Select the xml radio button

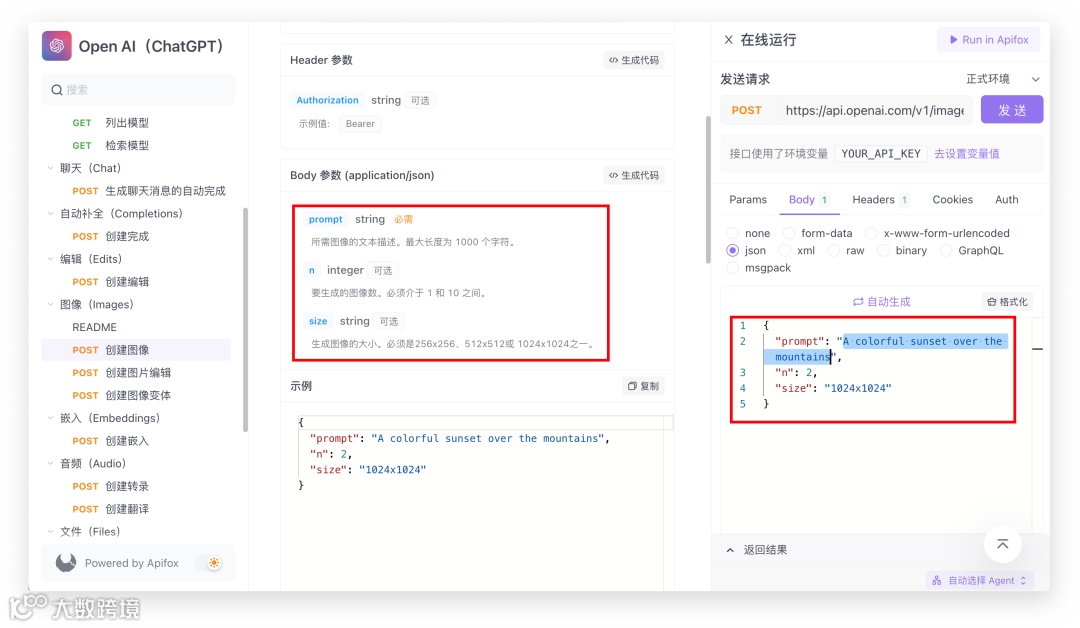(785, 251)
